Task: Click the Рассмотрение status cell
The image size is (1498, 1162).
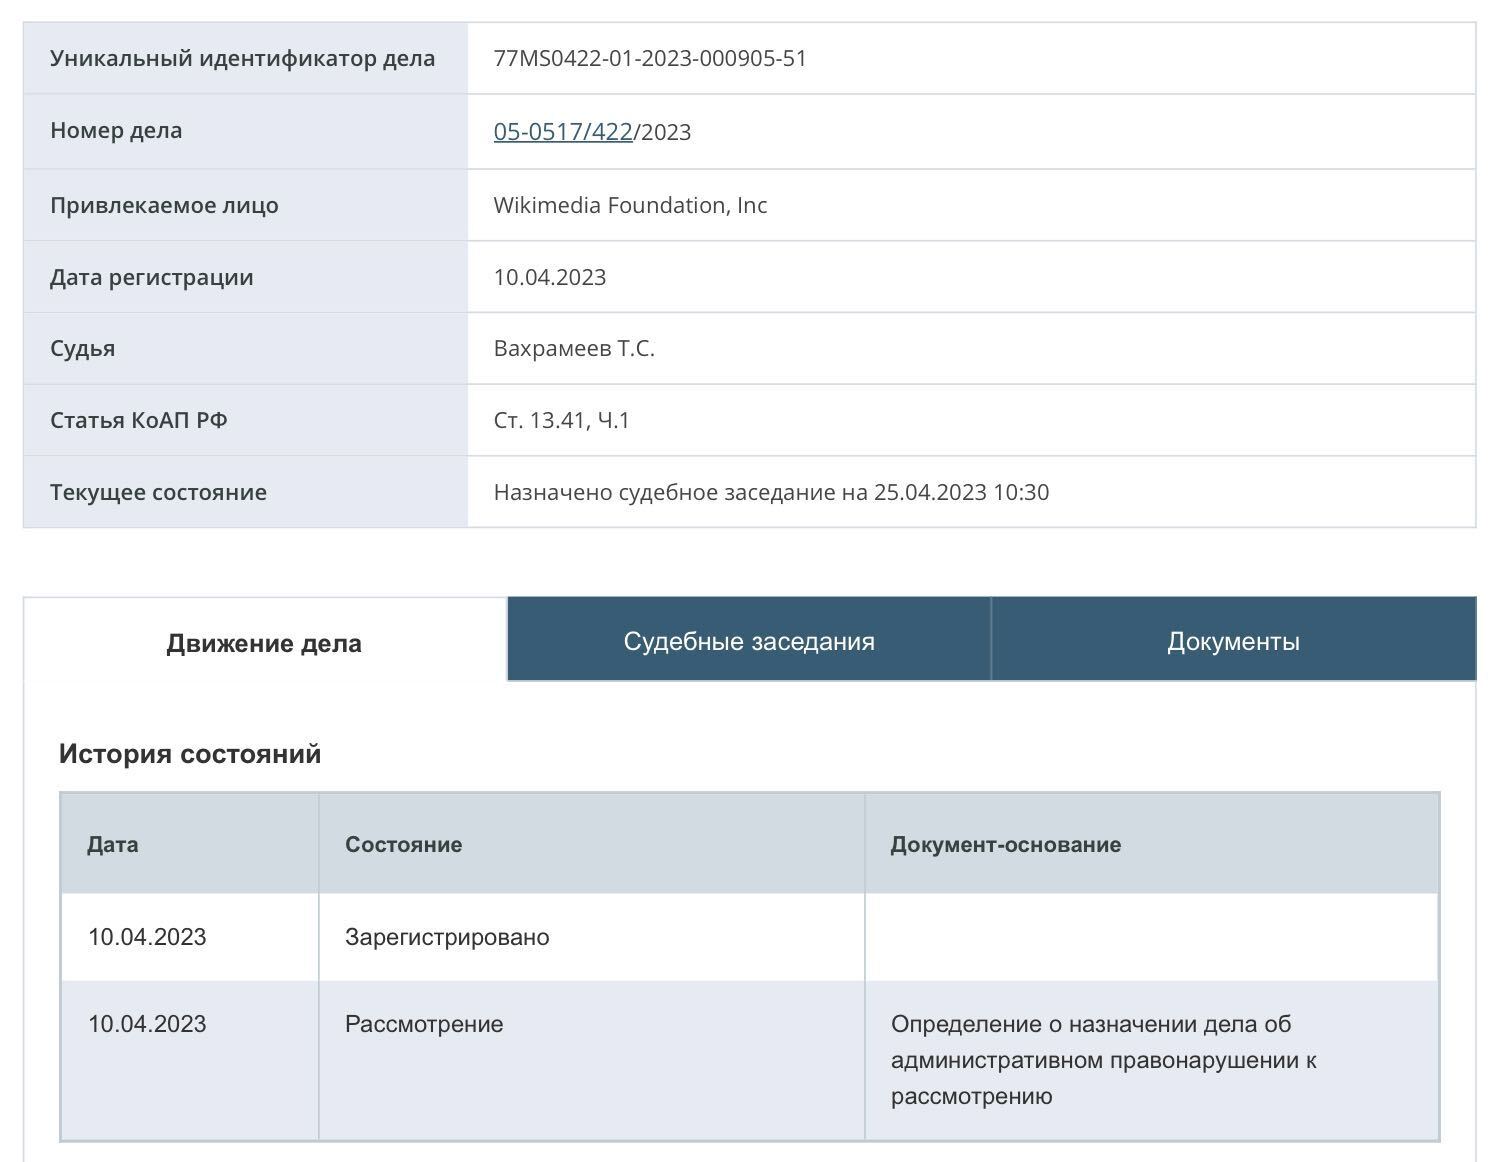Action: 424,1024
